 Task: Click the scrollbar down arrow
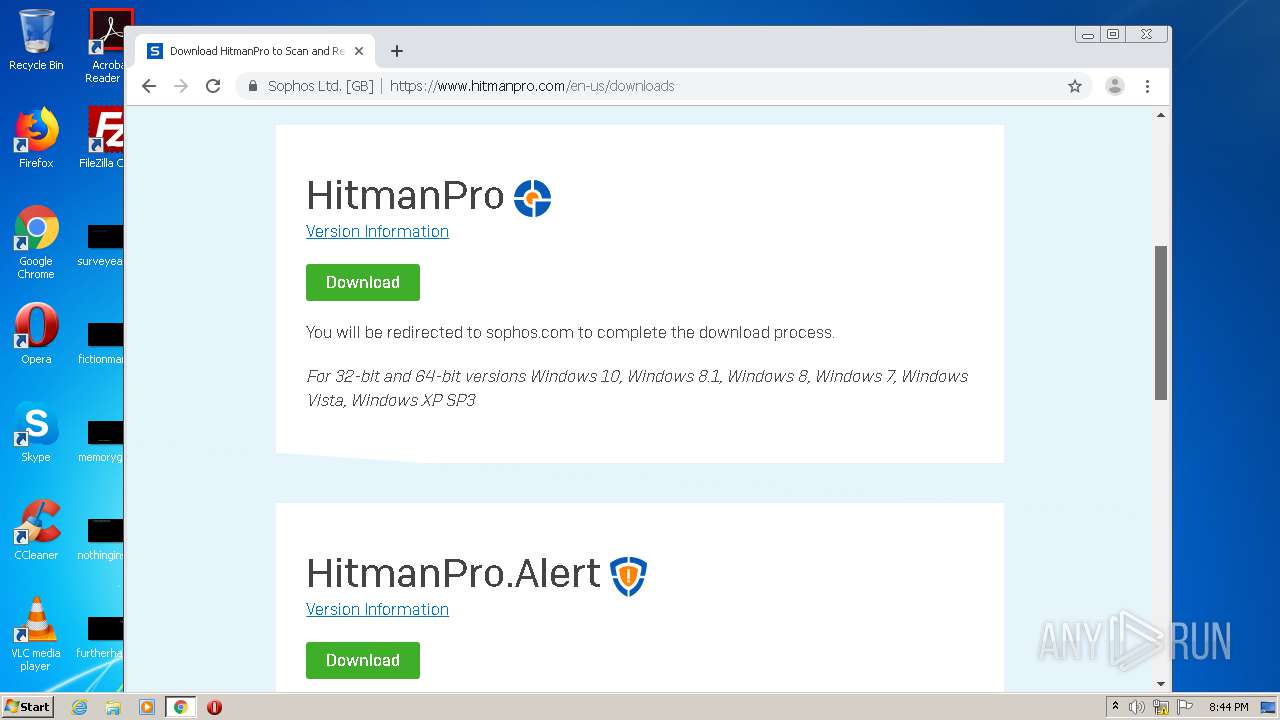pyautogui.click(x=1161, y=684)
